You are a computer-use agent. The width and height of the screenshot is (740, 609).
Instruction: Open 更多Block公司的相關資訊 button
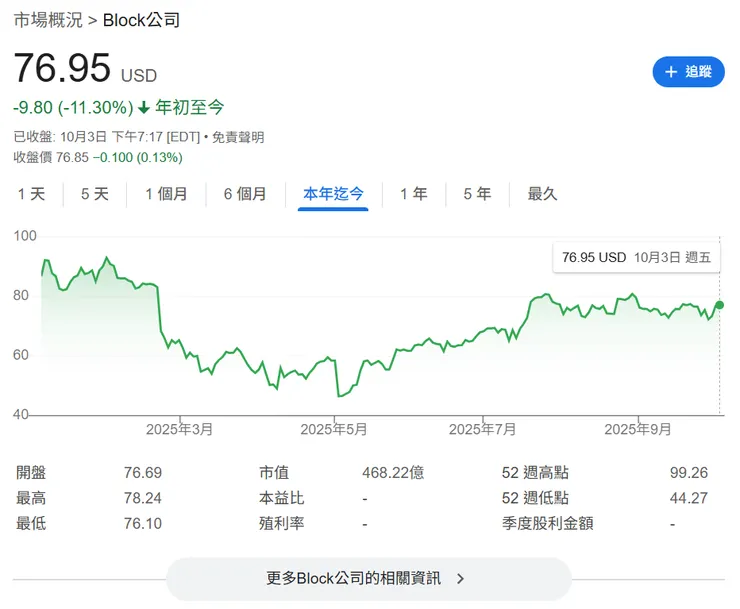[369, 579]
